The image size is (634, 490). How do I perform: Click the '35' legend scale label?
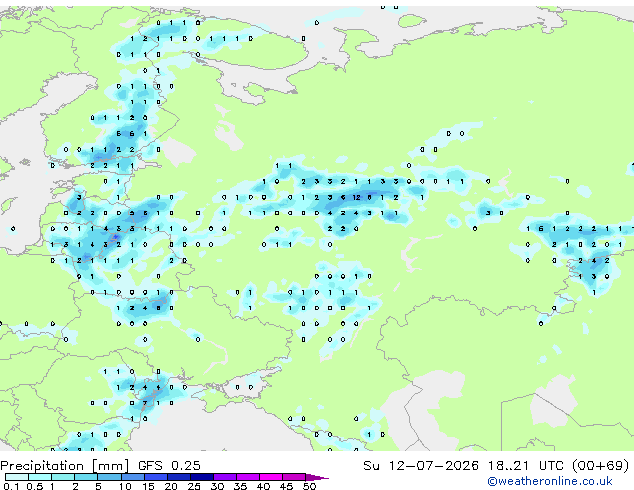(240, 486)
